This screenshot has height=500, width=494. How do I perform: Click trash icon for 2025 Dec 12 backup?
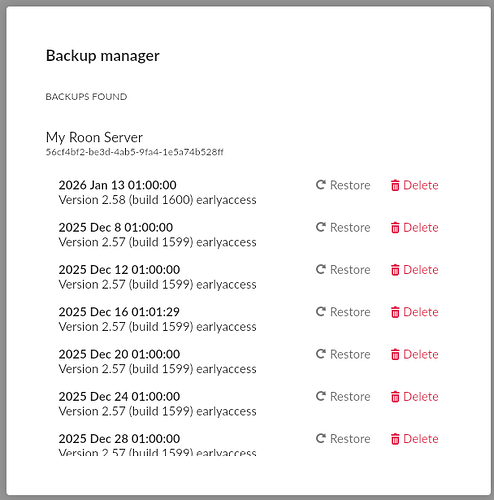395,270
